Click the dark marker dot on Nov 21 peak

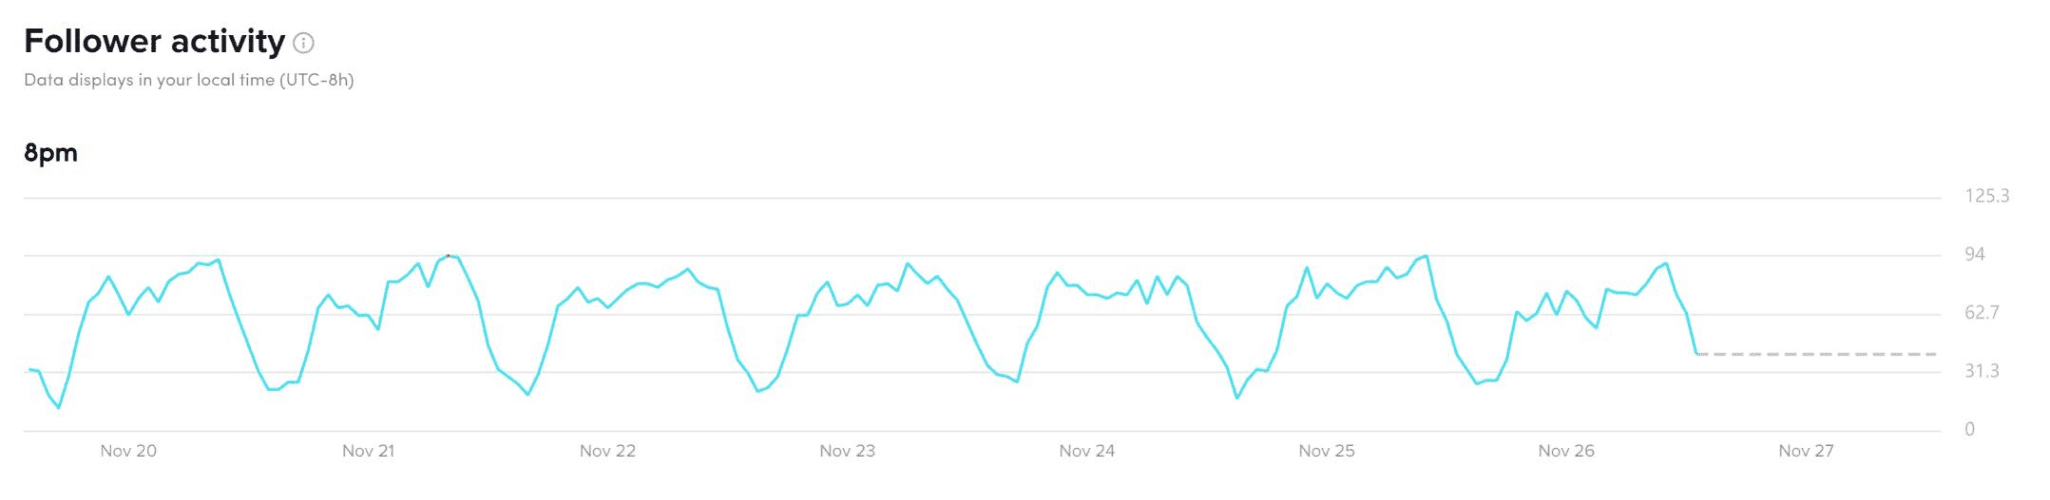(x=448, y=256)
